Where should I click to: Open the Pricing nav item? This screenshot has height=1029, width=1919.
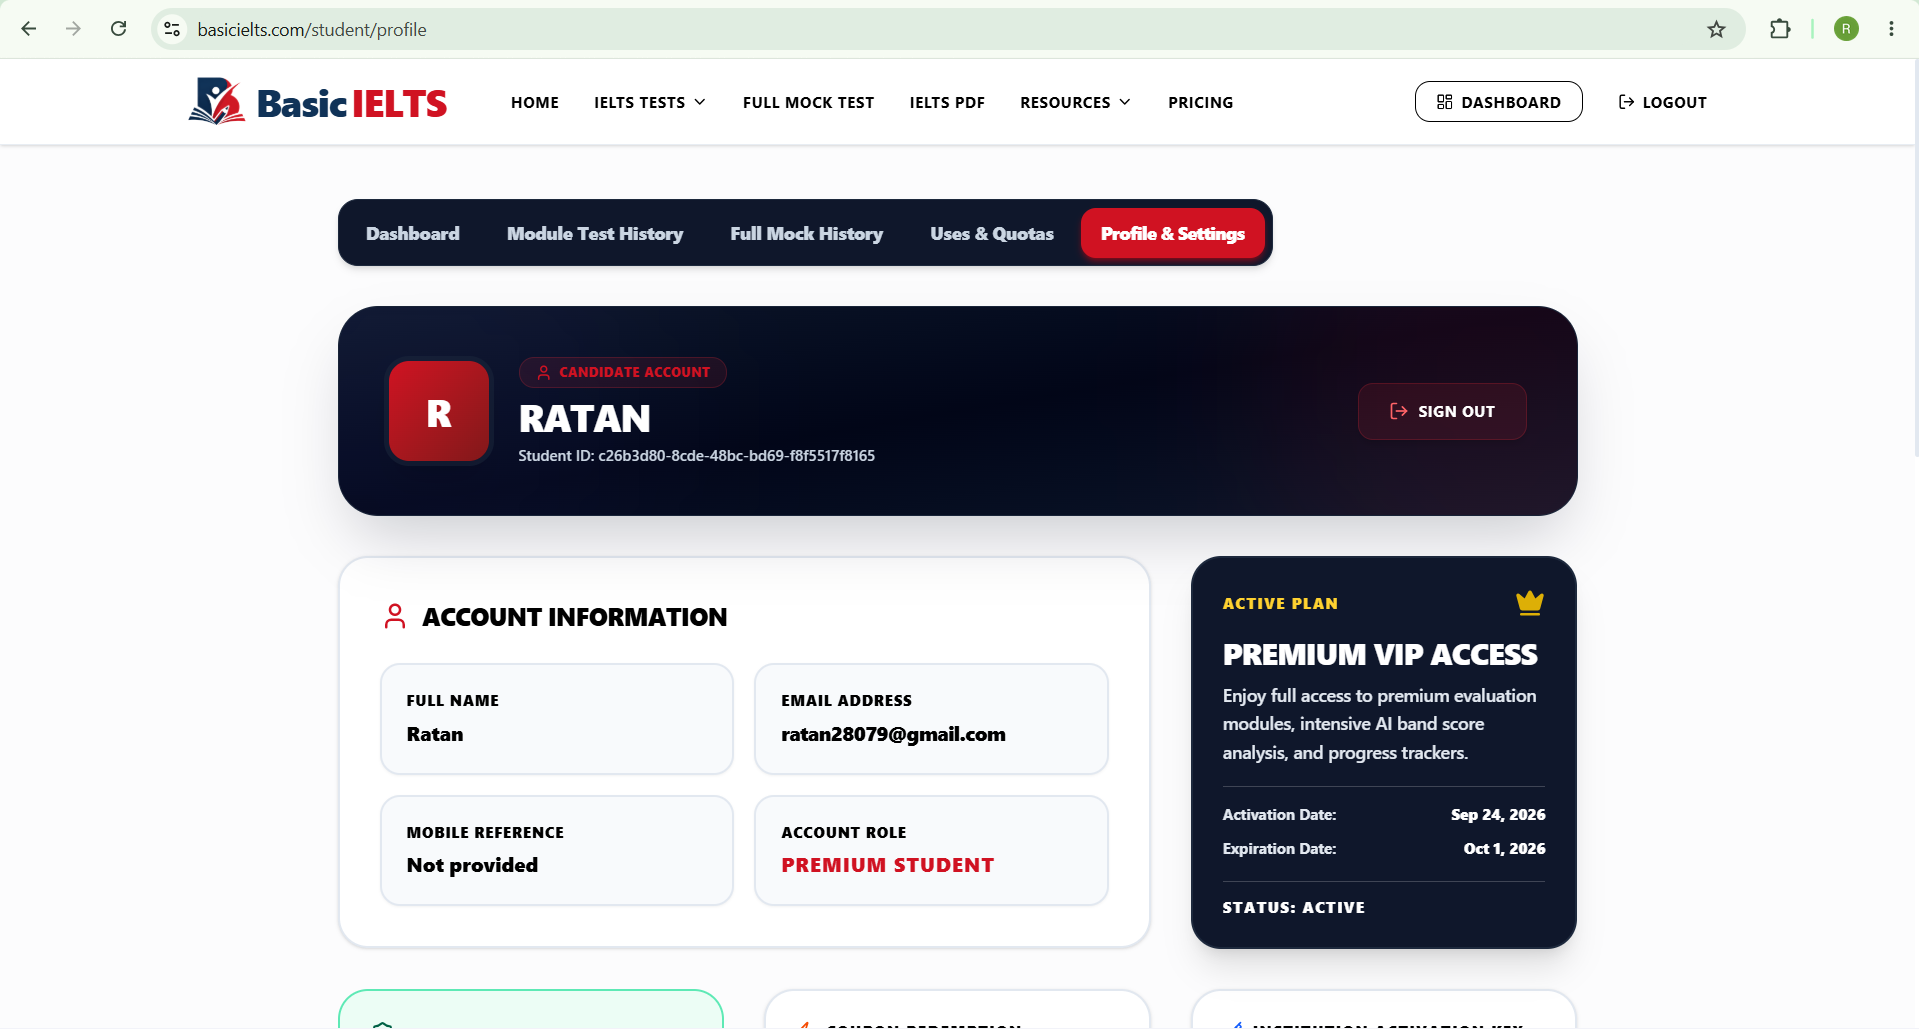(x=1200, y=102)
